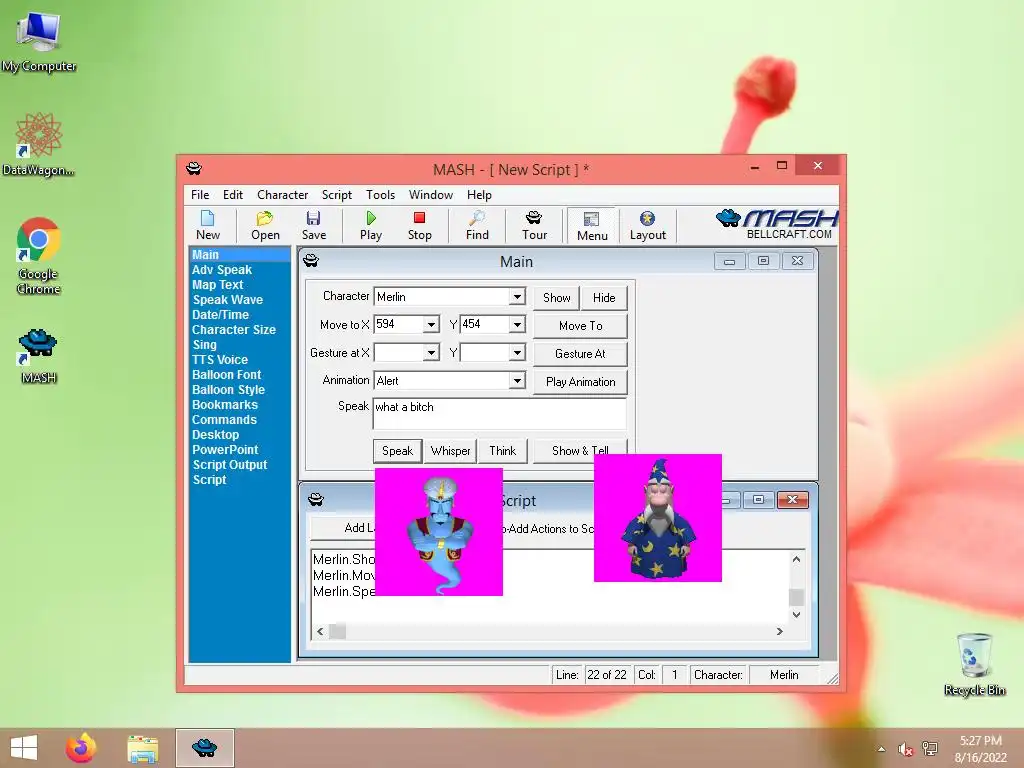The image size is (1024, 768).
Task: Open File Explorer from the taskbar
Action: click(x=142, y=748)
